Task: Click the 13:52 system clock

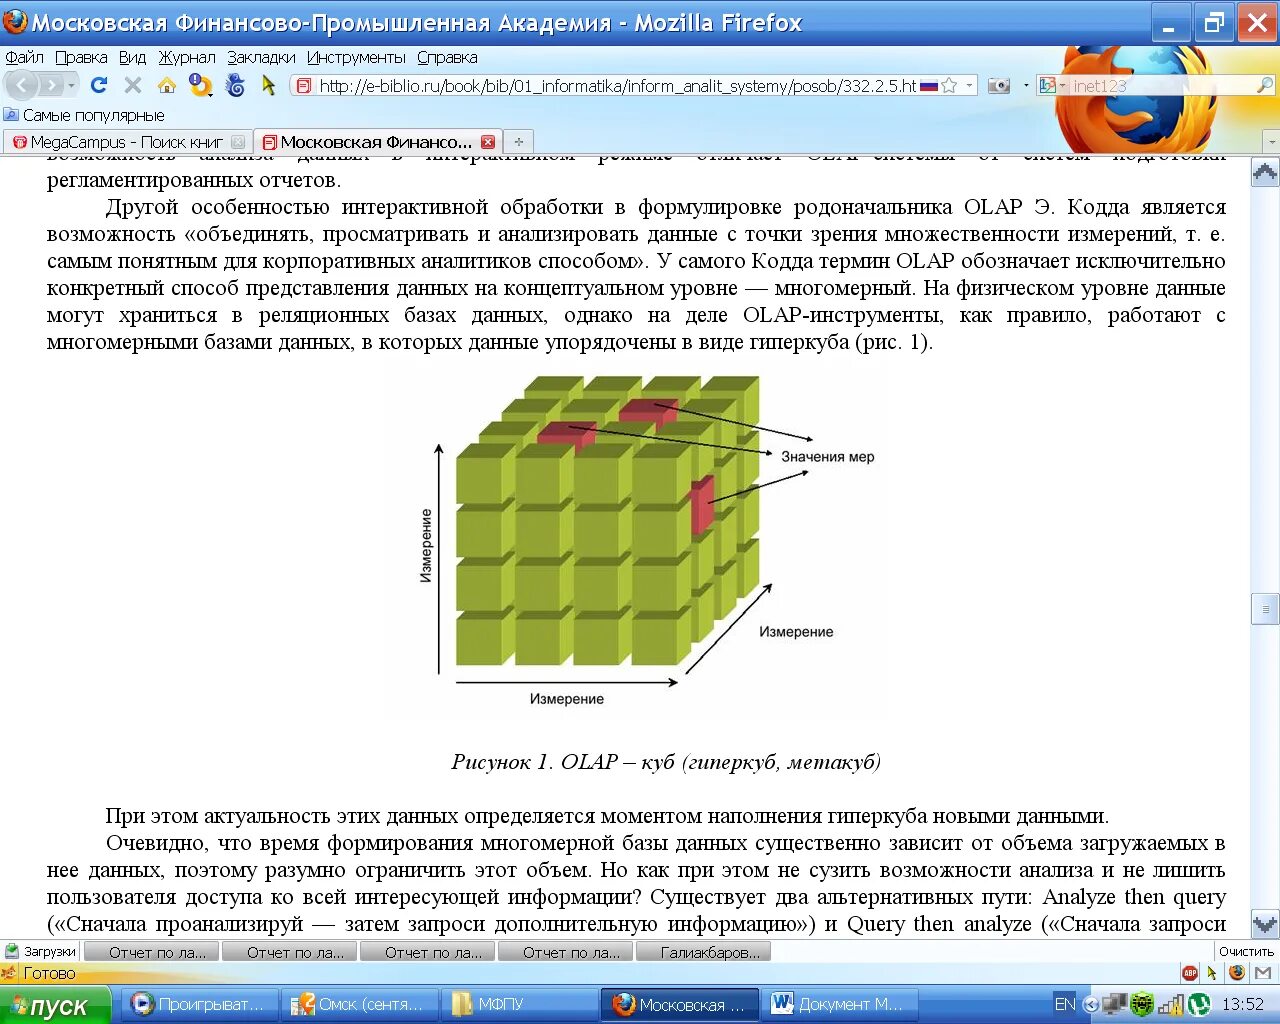Action: click(1243, 1004)
